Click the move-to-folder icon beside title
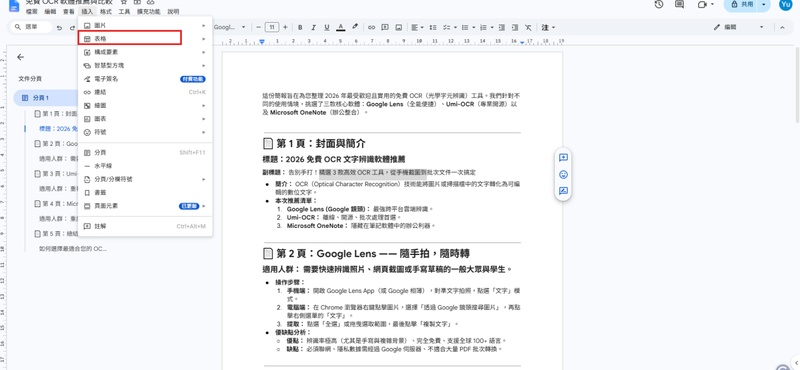The image size is (800, 370). (x=137, y=3)
